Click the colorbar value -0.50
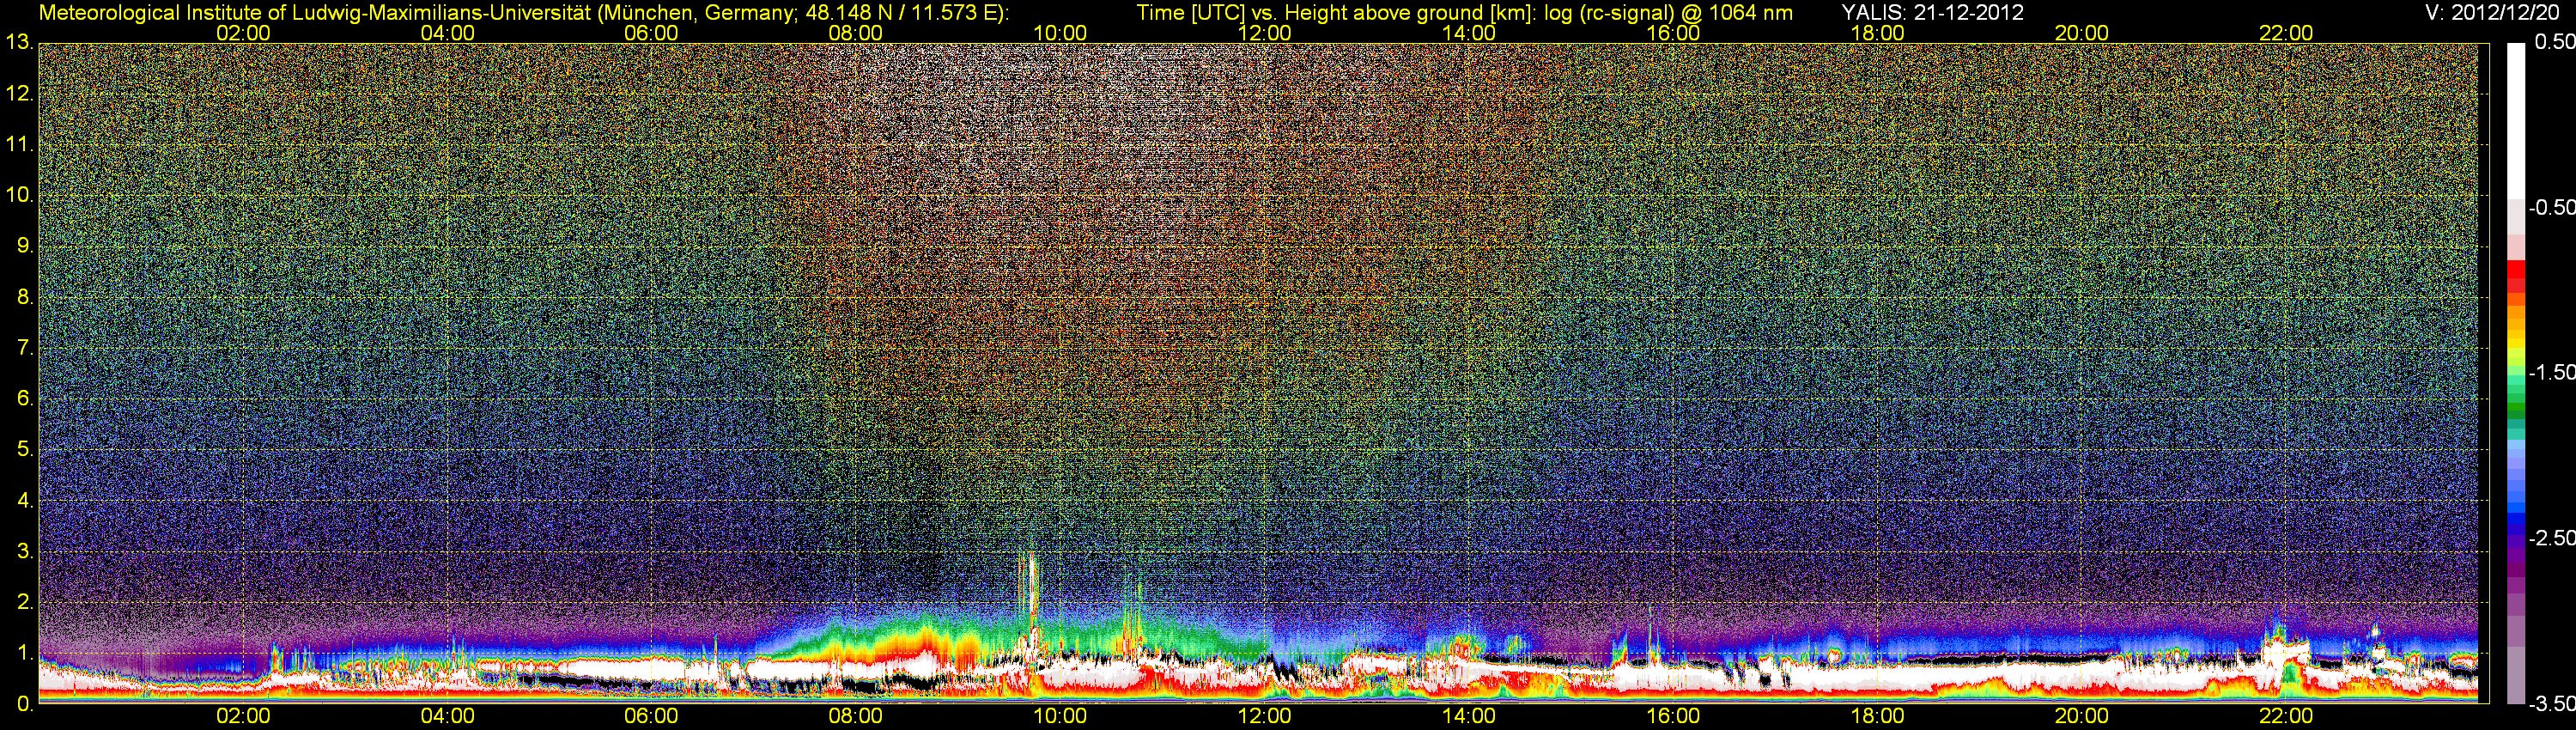Screen dimensions: 2576x730 click(2551, 207)
